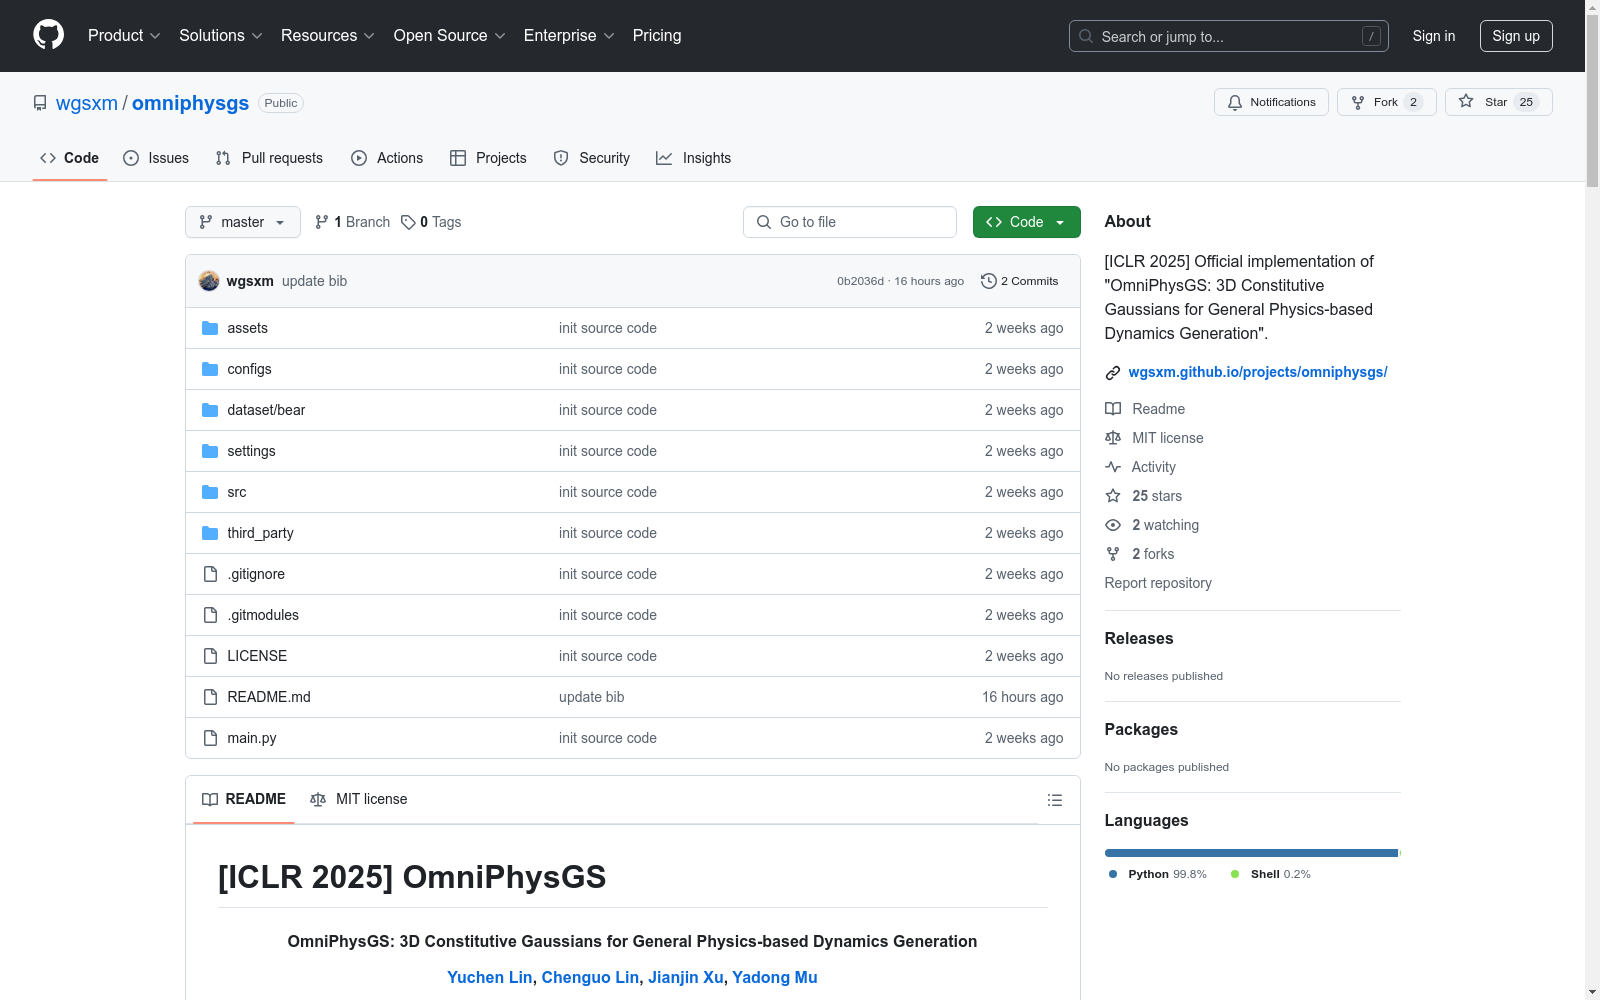Click the repository icon before wgsxm
Screen dimensions: 1600x1000
pyautogui.click(x=40, y=103)
